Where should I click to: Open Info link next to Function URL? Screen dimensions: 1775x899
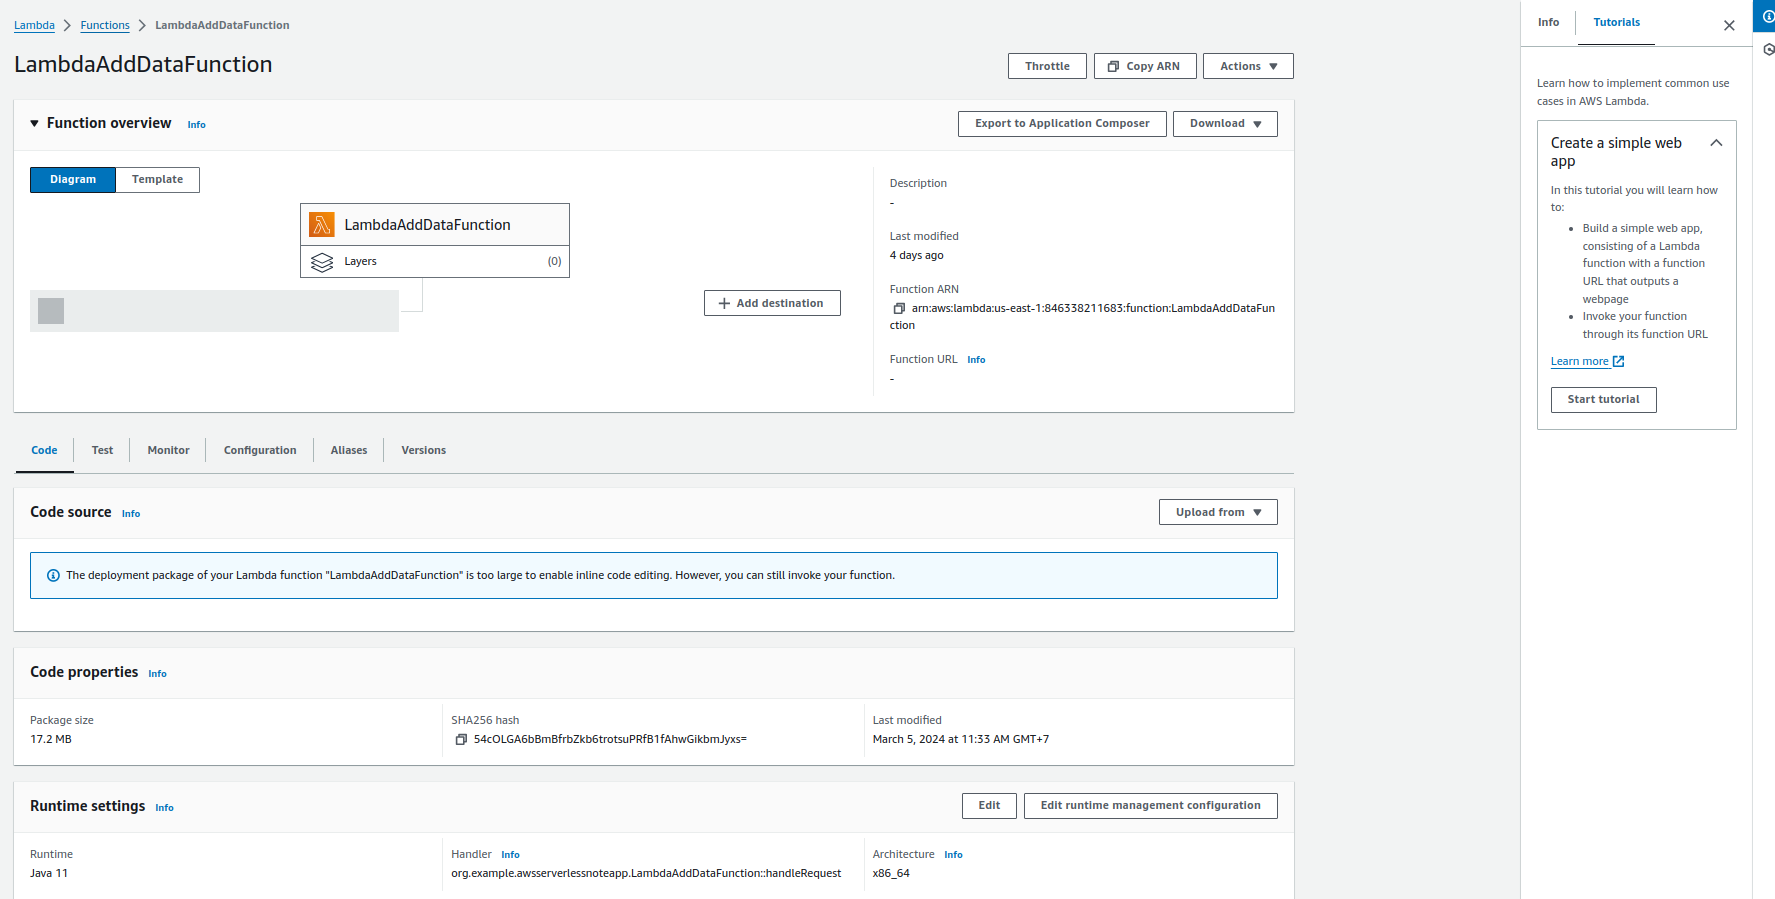click(976, 360)
